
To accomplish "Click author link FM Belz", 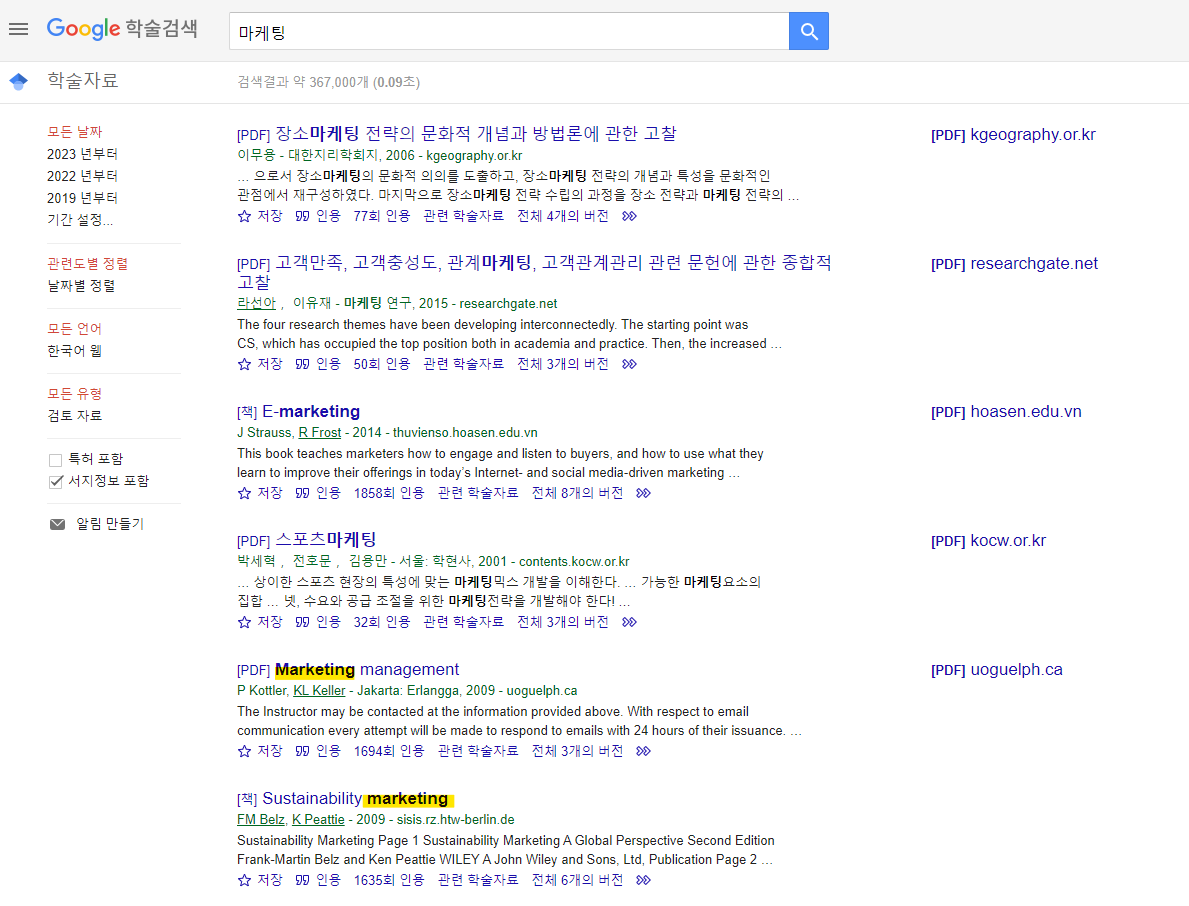I will 261,820.
